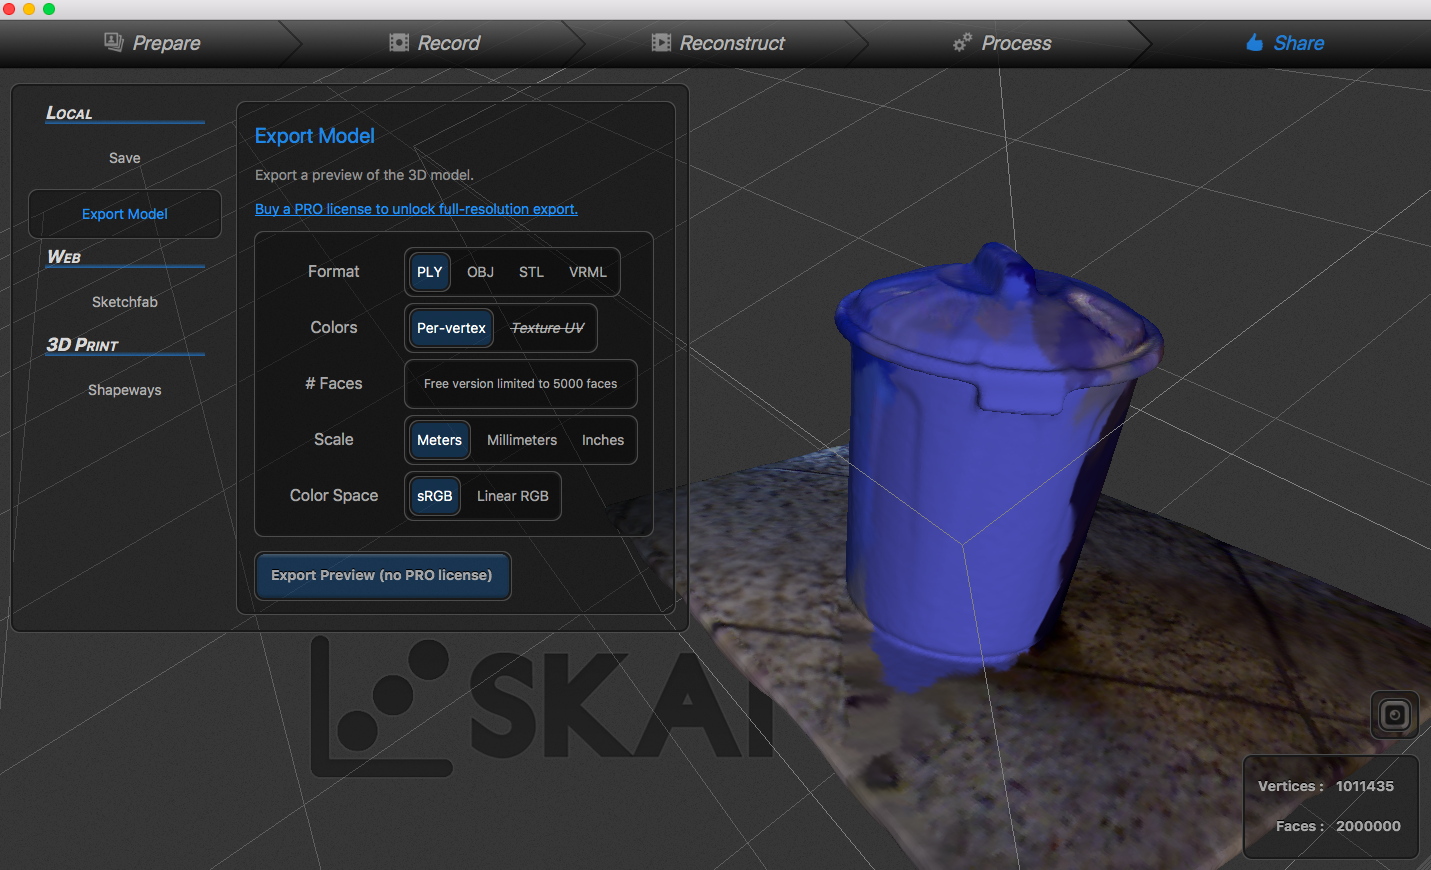Click the Reconstruct film icon
Image resolution: width=1431 pixels, height=870 pixels.
pos(661,42)
